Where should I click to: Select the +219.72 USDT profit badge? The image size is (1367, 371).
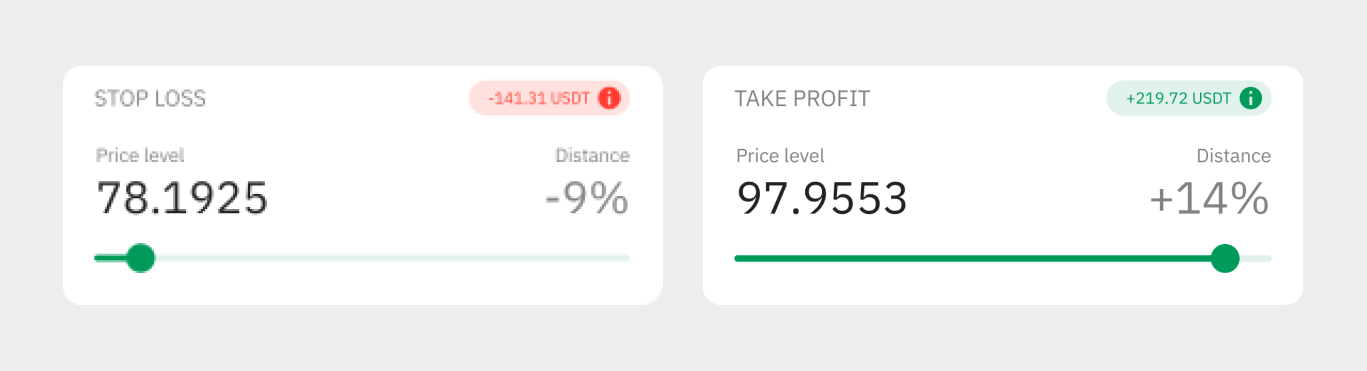click(x=1189, y=98)
